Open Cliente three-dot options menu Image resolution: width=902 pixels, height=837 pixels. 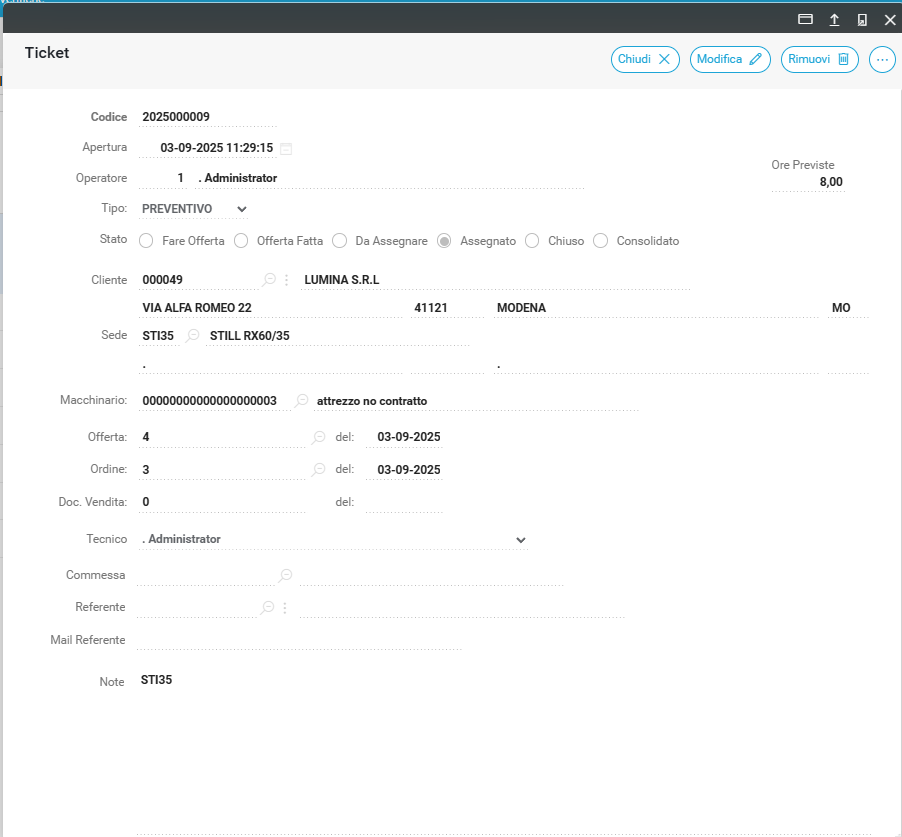[286, 280]
